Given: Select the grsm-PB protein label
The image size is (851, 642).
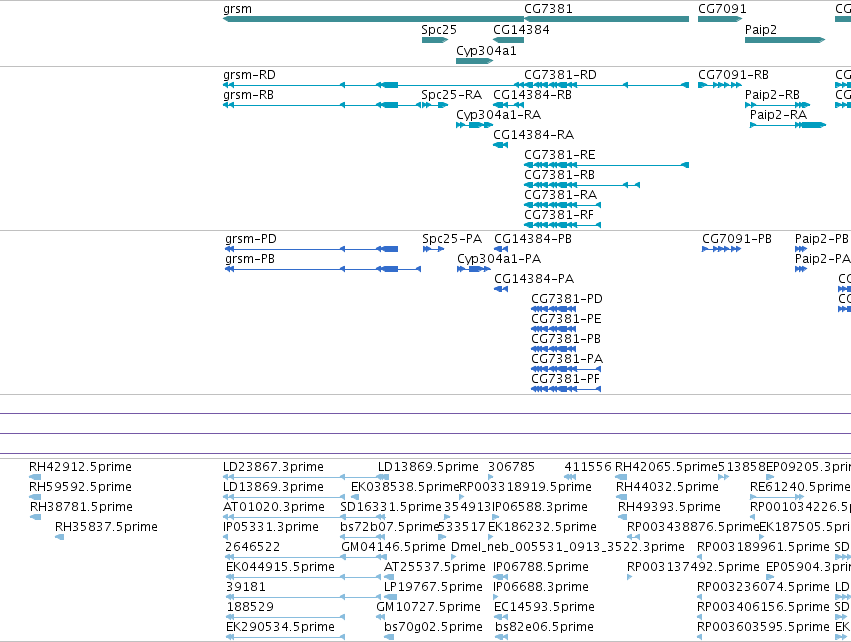Looking at the screenshot, I should click(250, 259).
